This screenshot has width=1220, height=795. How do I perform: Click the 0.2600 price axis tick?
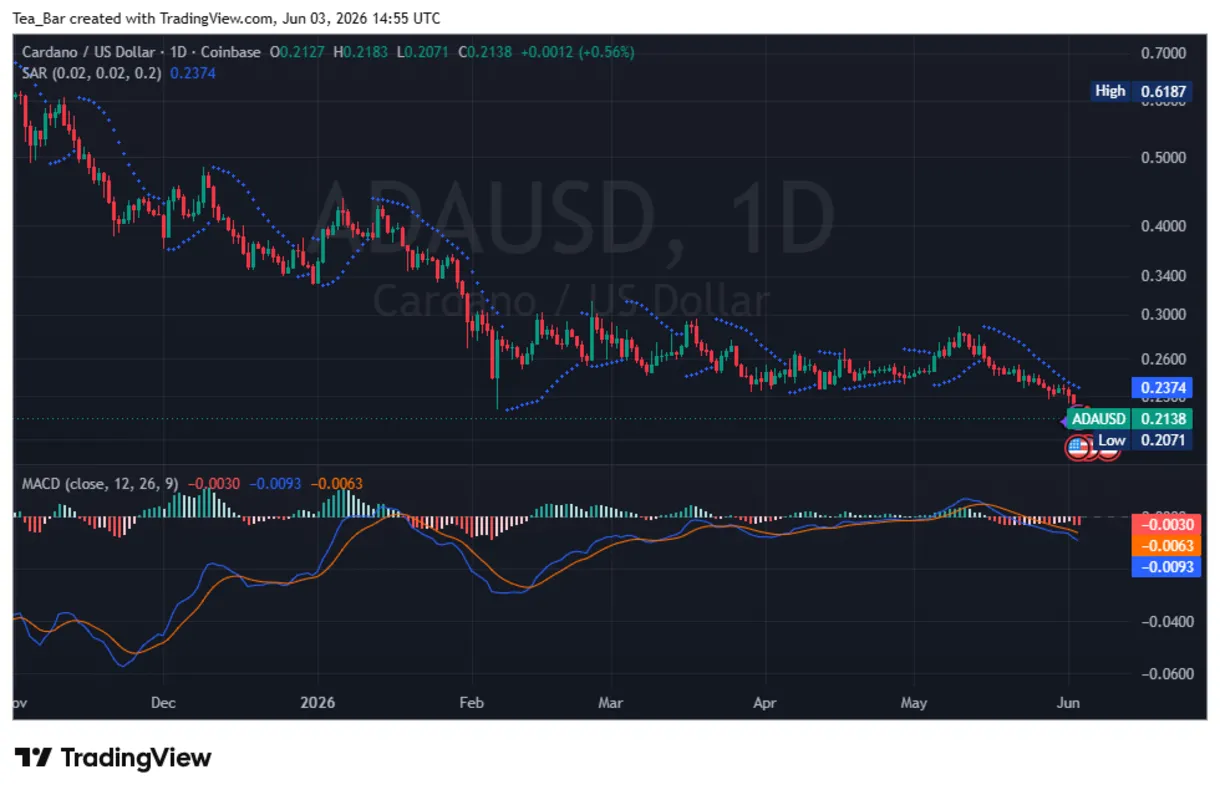click(1163, 359)
